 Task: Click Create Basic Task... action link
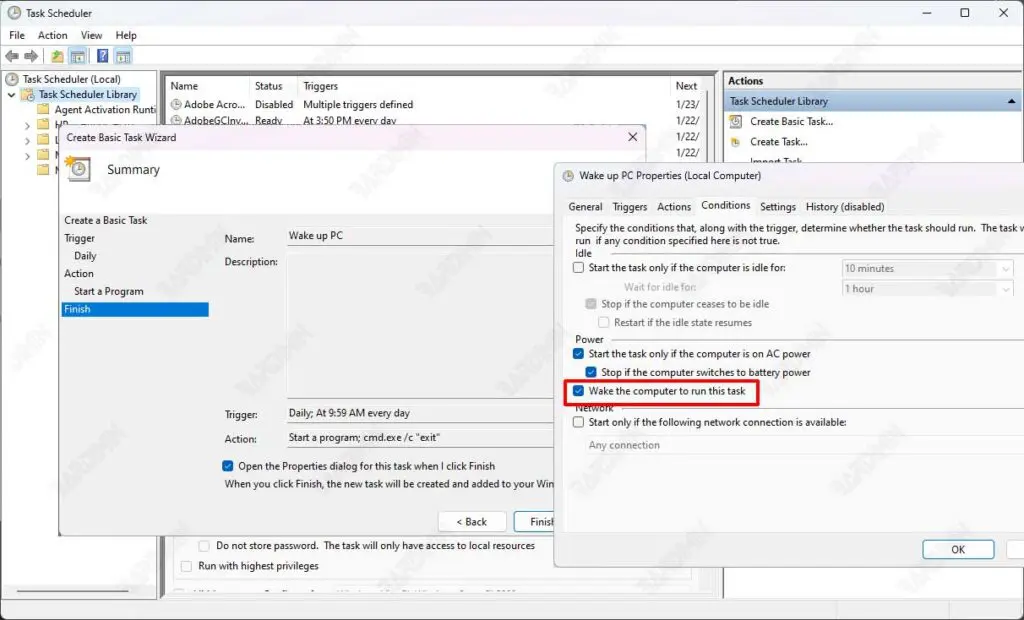click(792, 122)
